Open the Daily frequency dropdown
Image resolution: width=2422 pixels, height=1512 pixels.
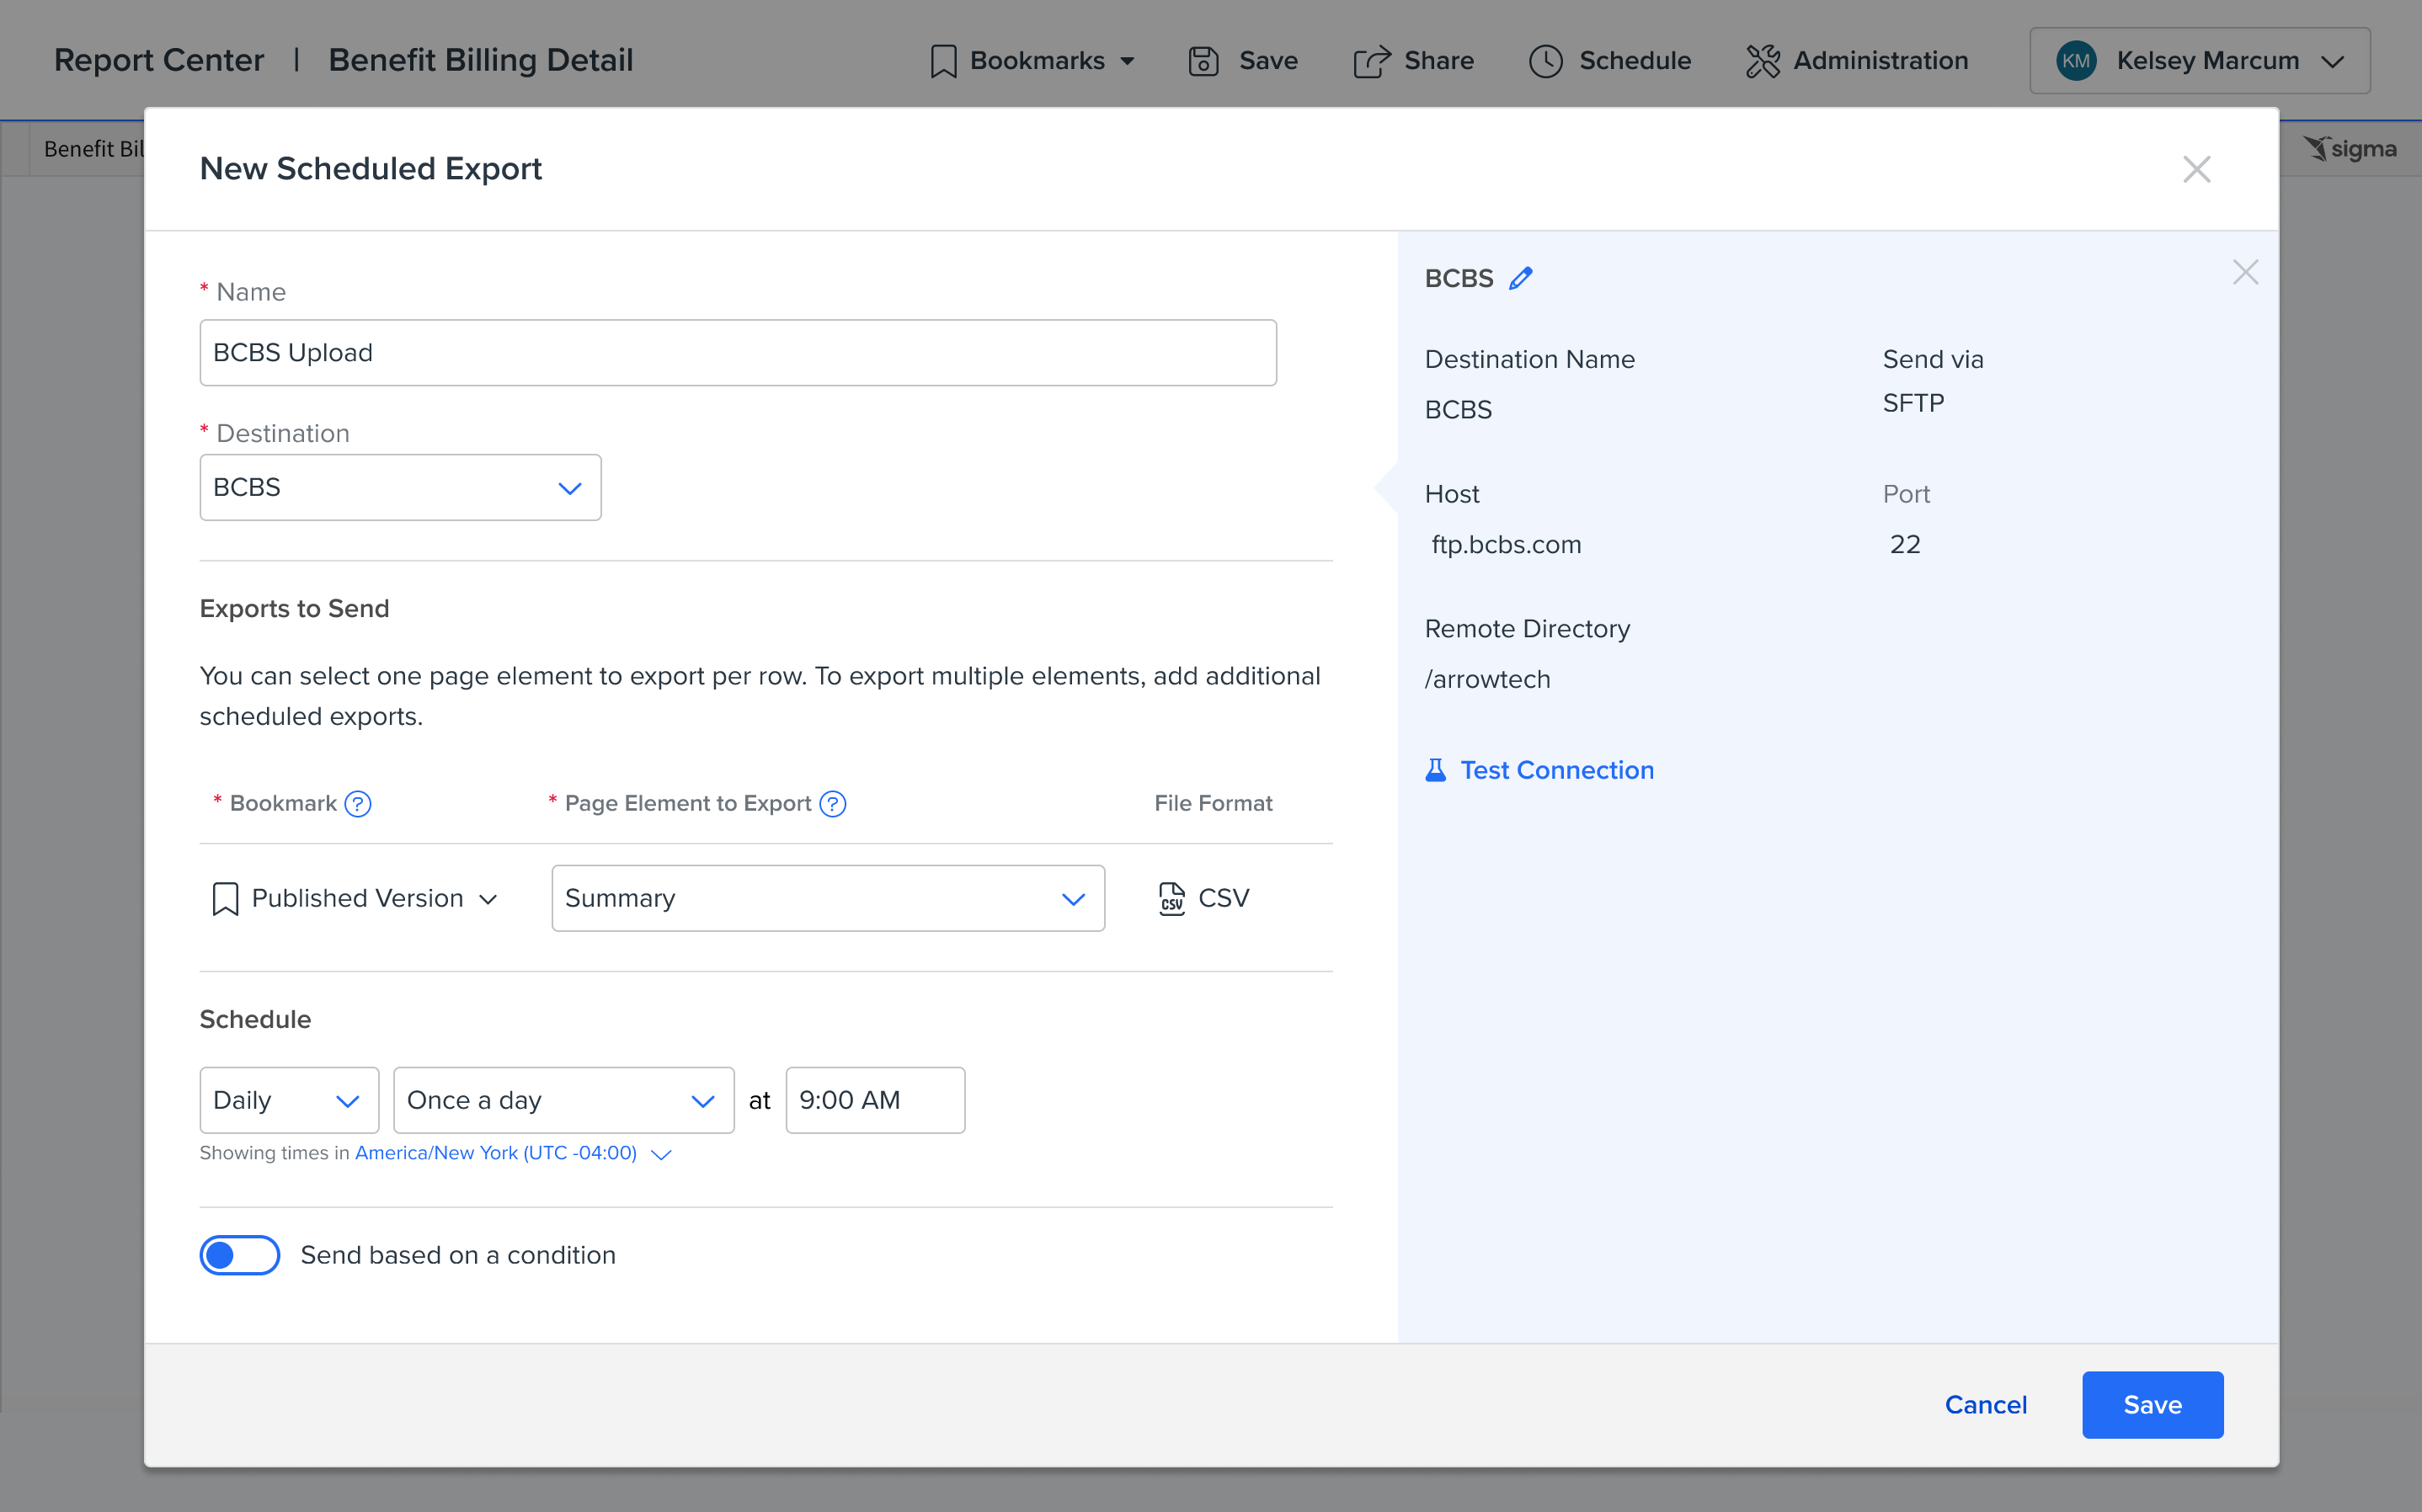[x=288, y=1100]
